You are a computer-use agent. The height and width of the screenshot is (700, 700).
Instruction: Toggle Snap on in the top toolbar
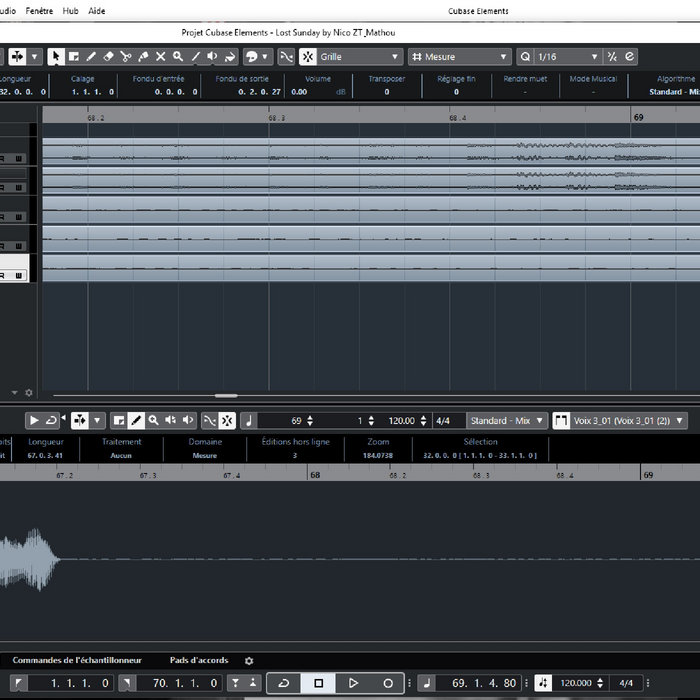point(308,57)
